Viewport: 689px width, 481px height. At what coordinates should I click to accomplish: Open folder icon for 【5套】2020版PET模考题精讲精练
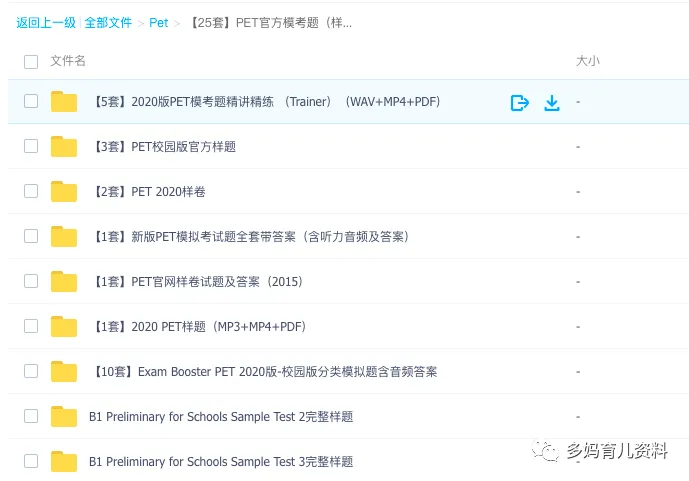[x=64, y=101]
